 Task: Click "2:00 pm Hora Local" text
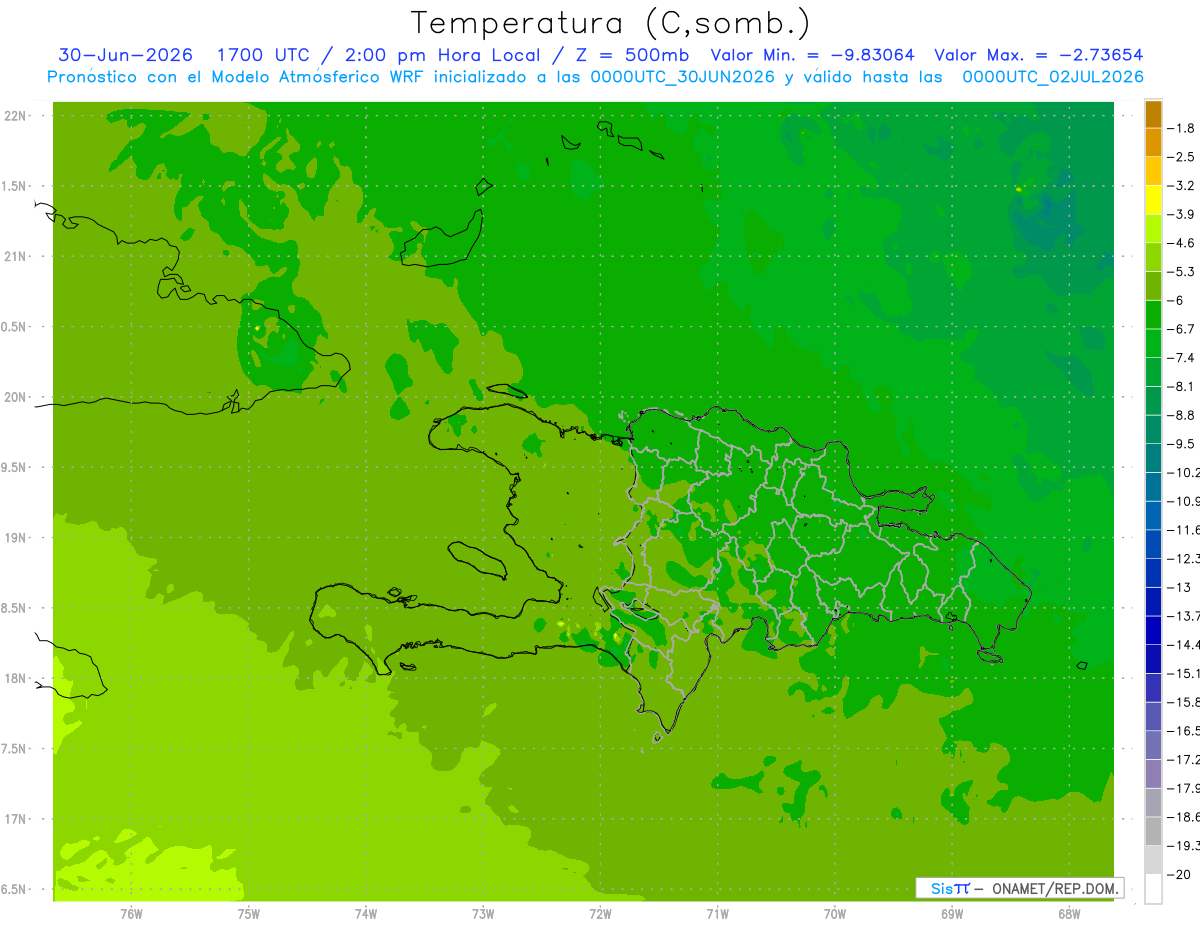443,55
